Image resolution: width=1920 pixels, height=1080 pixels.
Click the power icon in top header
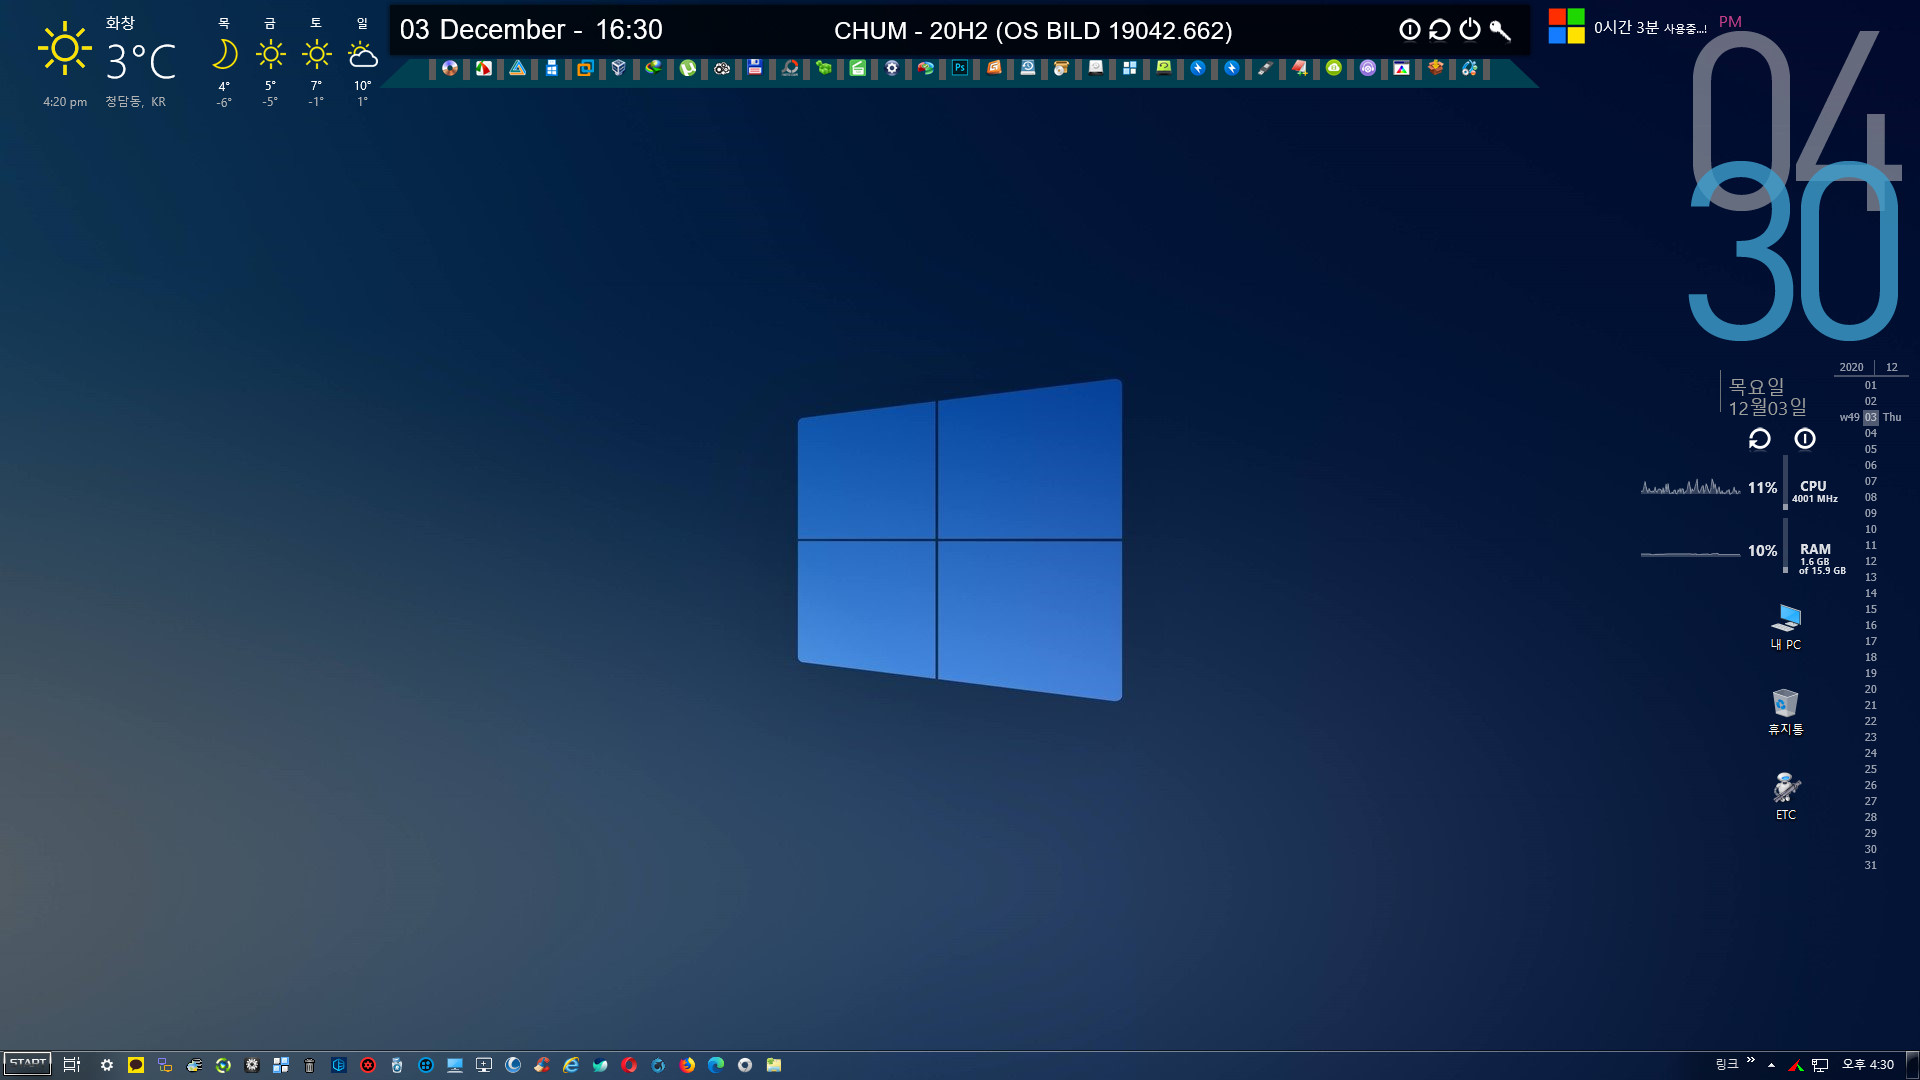1470,30
